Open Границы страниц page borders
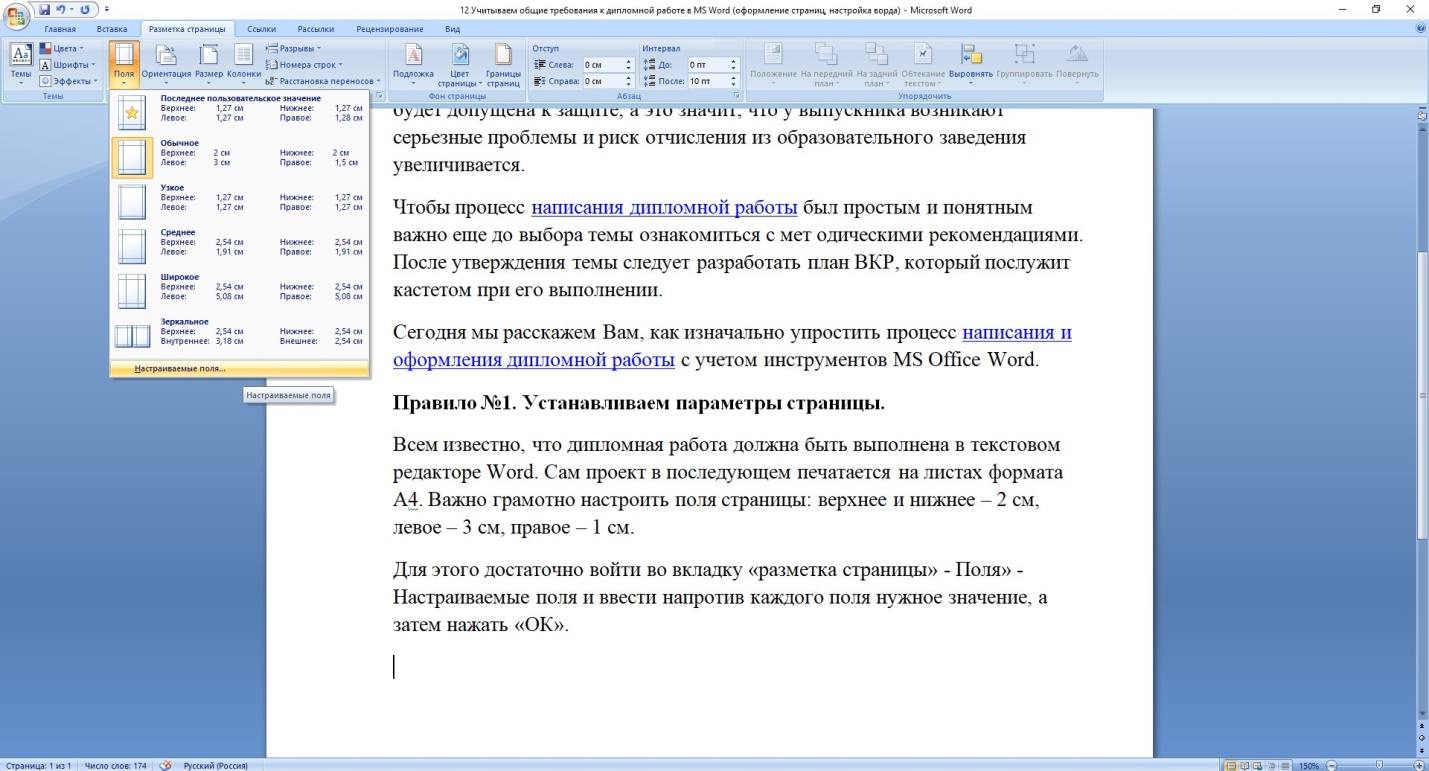Viewport: 1429px width, 771px height. pos(502,64)
